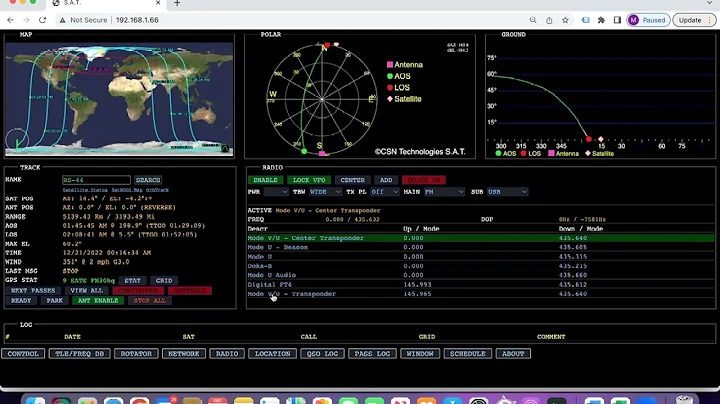The height and width of the screenshot is (404, 720).
Task: Open the TBW WIDE dropdown
Action: [x=325, y=192]
